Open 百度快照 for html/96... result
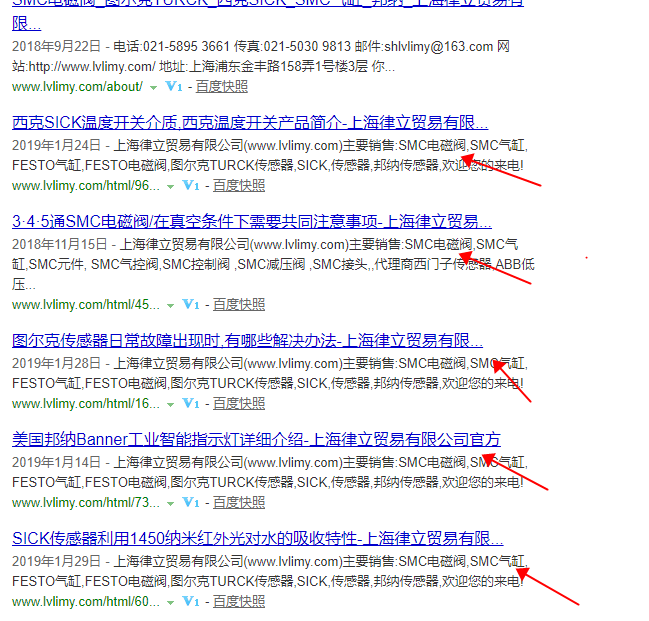This screenshot has width=649, height=621. click(x=239, y=186)
